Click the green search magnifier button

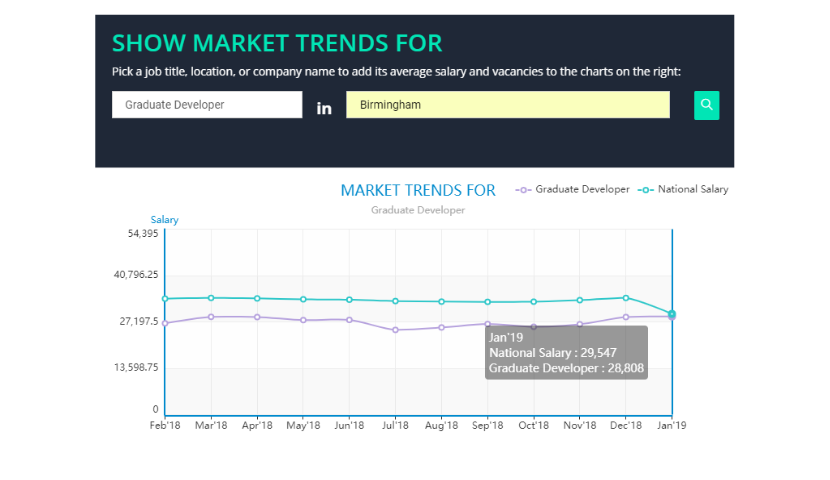tap(706, 105)
